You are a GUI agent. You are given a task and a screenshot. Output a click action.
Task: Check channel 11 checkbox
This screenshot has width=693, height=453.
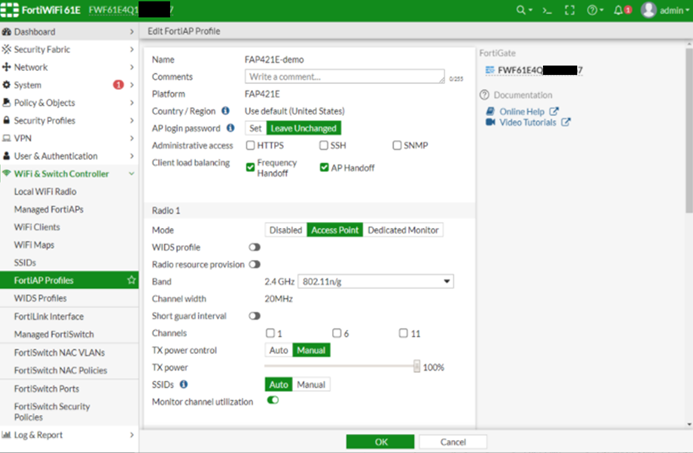coord(403,333)
